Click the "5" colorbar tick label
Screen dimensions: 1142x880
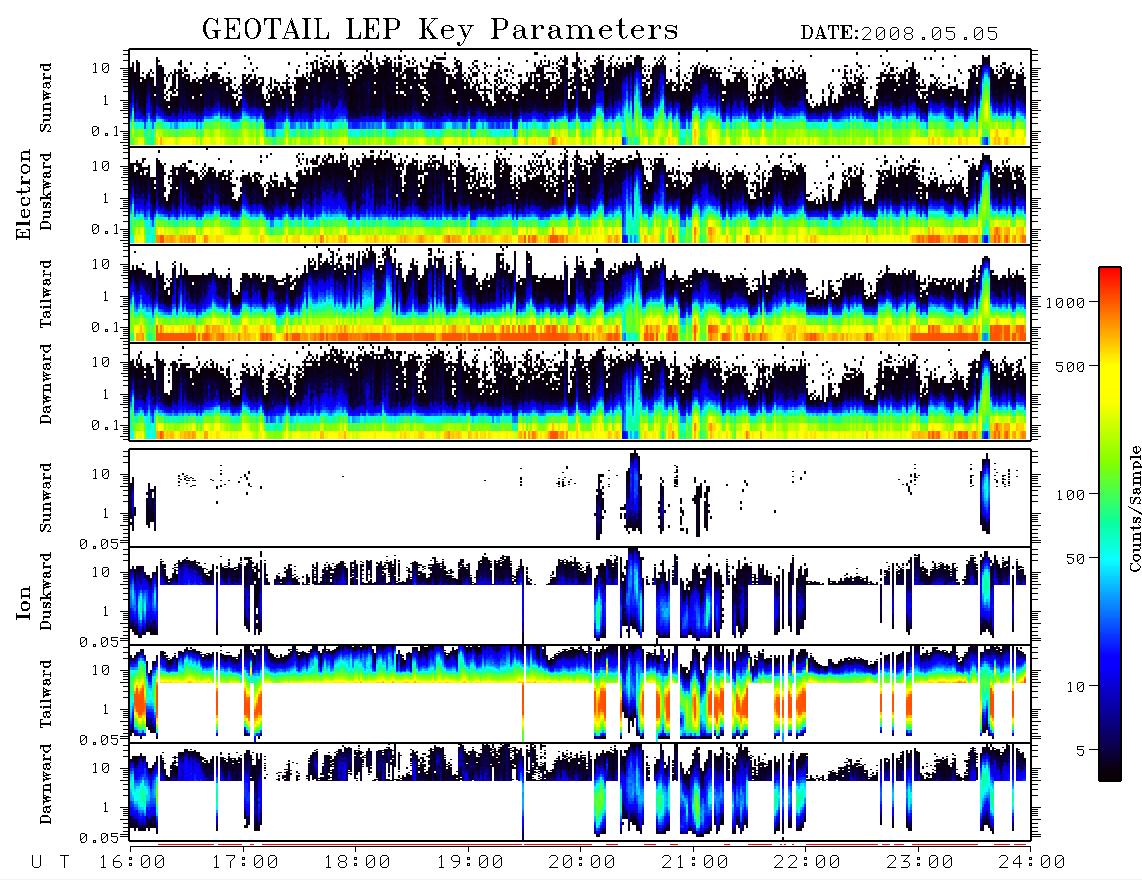pos(1080,750)
